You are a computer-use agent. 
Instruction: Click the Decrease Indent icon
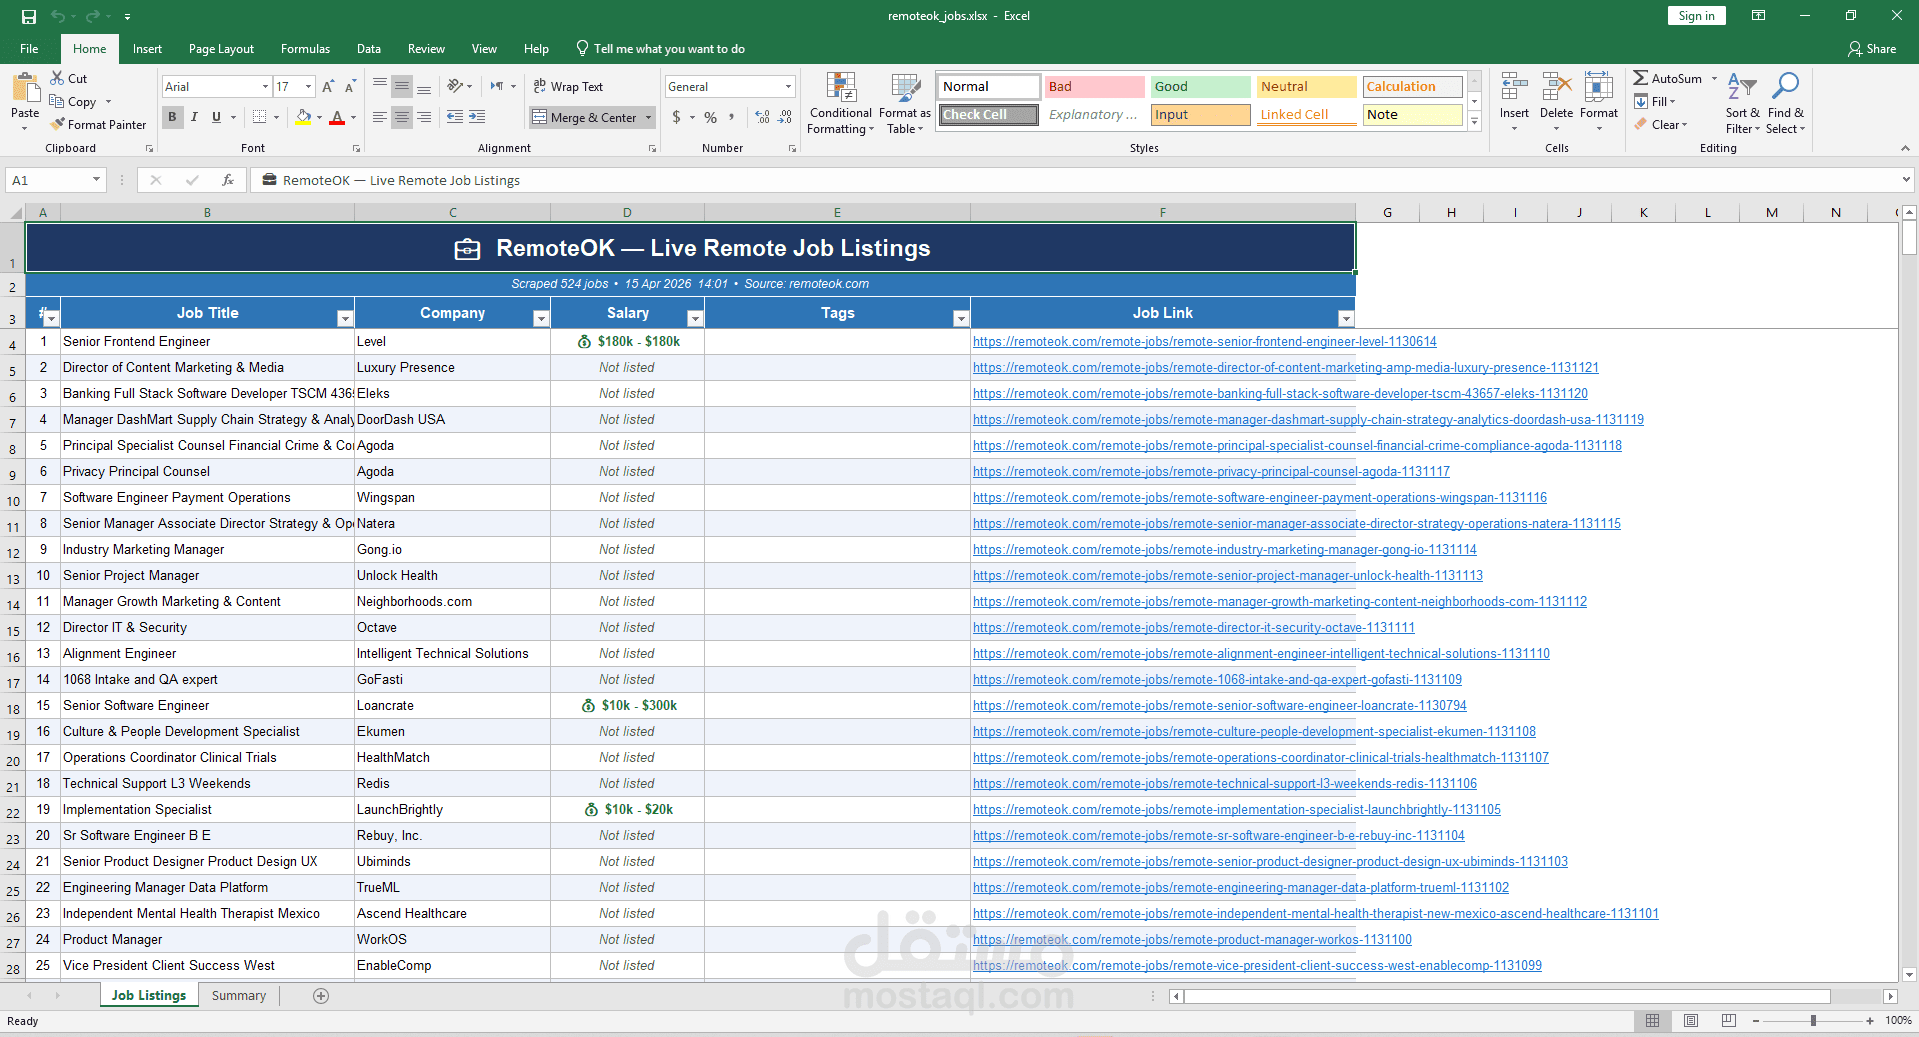tap(454, 117)
